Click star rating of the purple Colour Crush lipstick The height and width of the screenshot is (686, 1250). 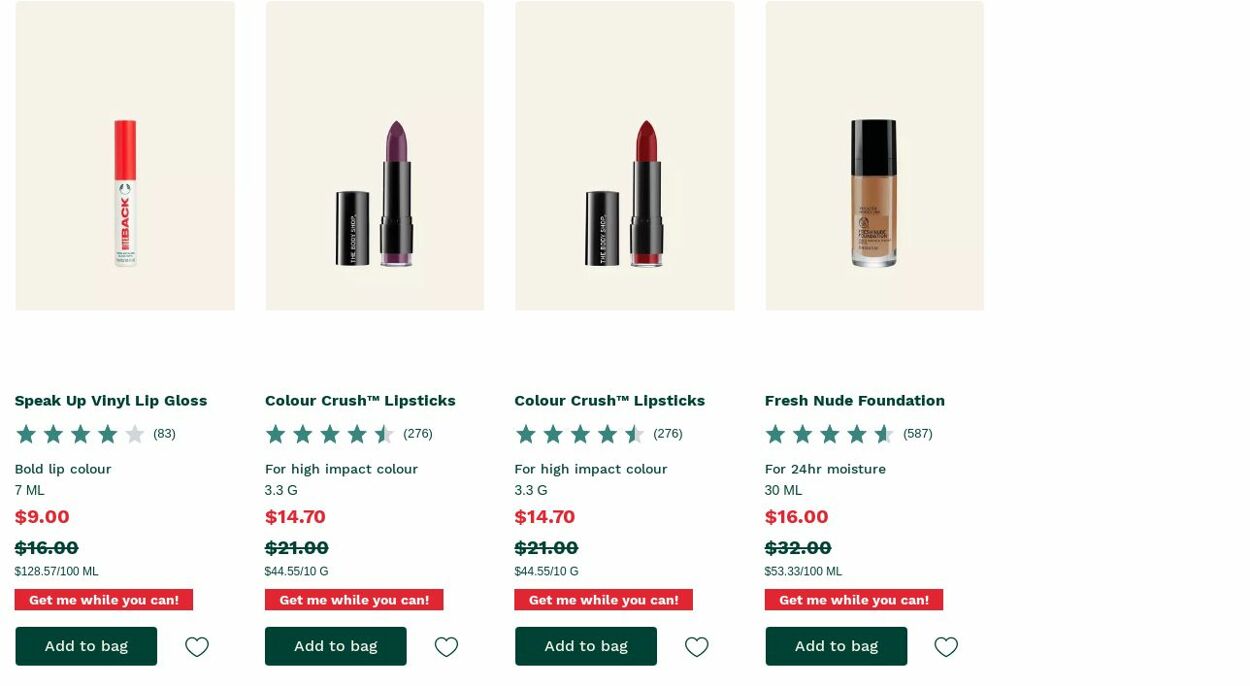coord(330,433)
